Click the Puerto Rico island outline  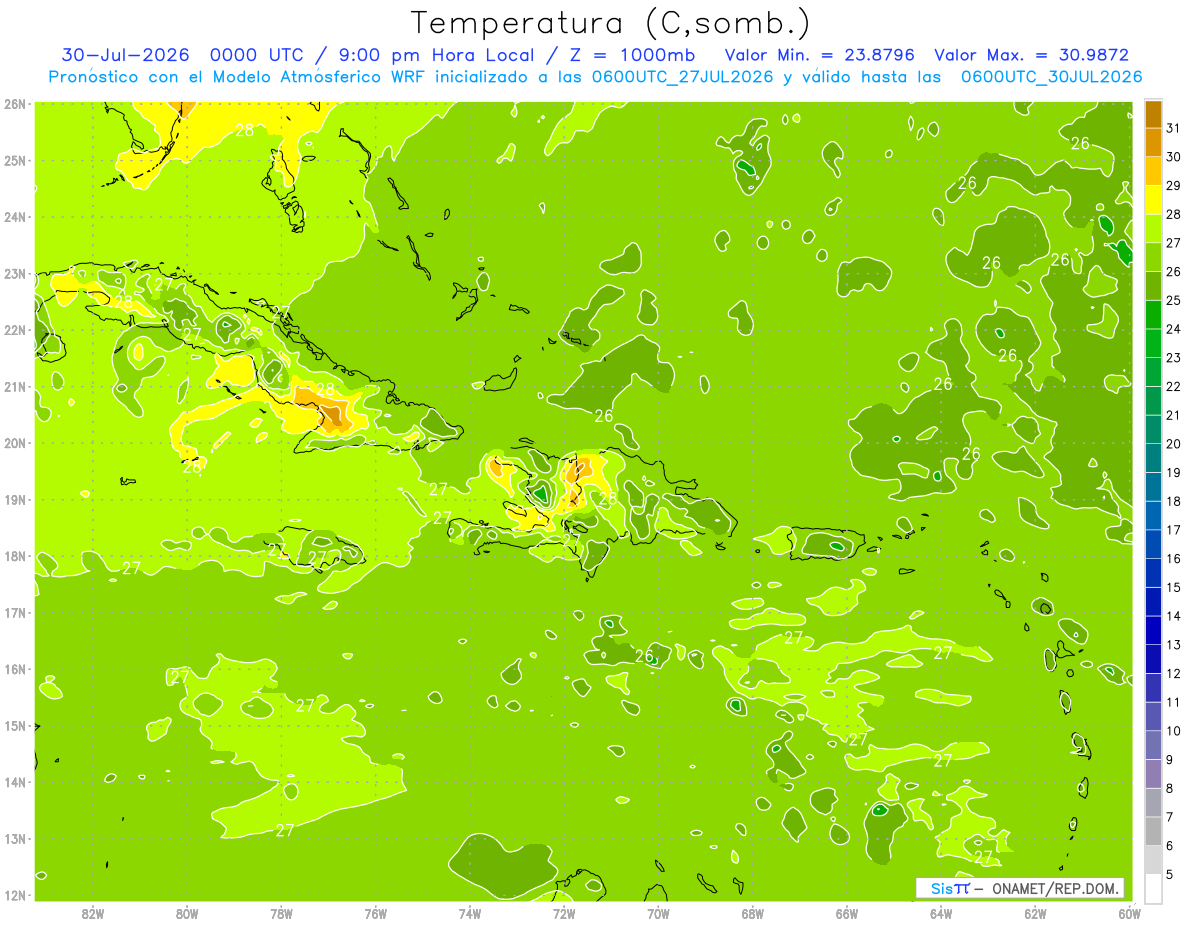click(828, 544)
